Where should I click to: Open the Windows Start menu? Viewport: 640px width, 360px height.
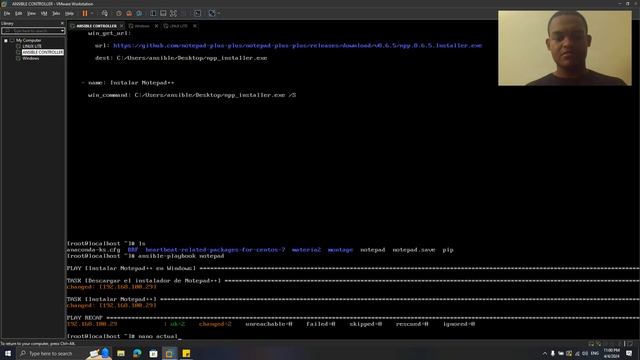[8, 353]
